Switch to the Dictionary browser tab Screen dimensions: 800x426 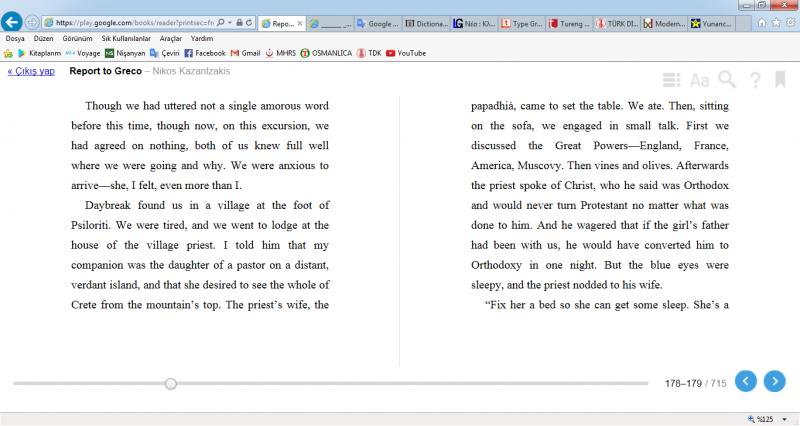coord(427,23)
